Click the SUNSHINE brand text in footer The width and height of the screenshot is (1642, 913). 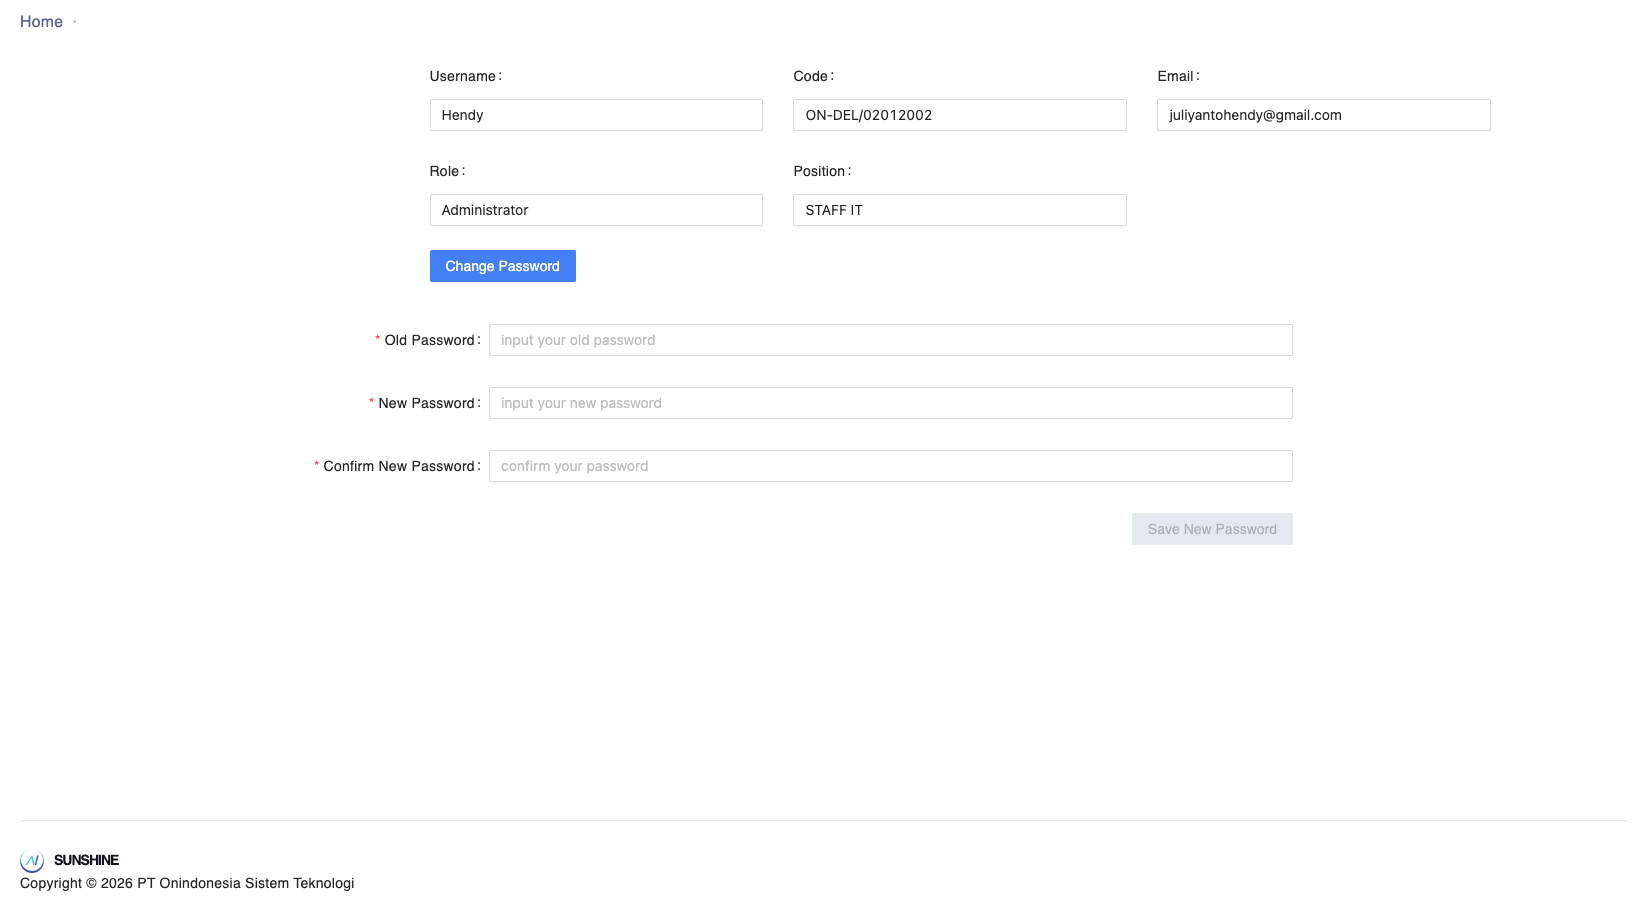click(86, 860)
